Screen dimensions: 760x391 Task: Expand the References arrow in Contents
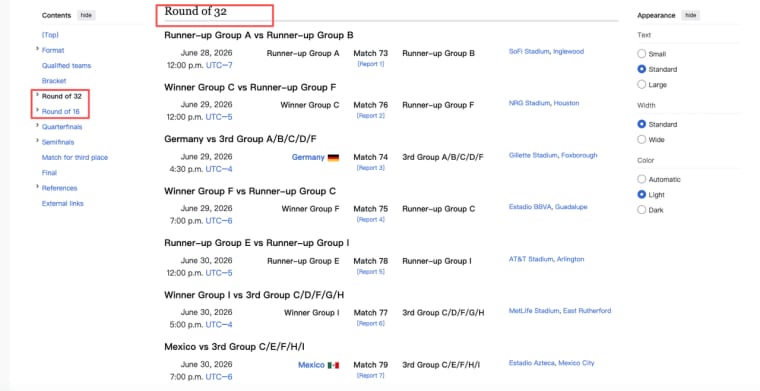[x=37, y=187]
